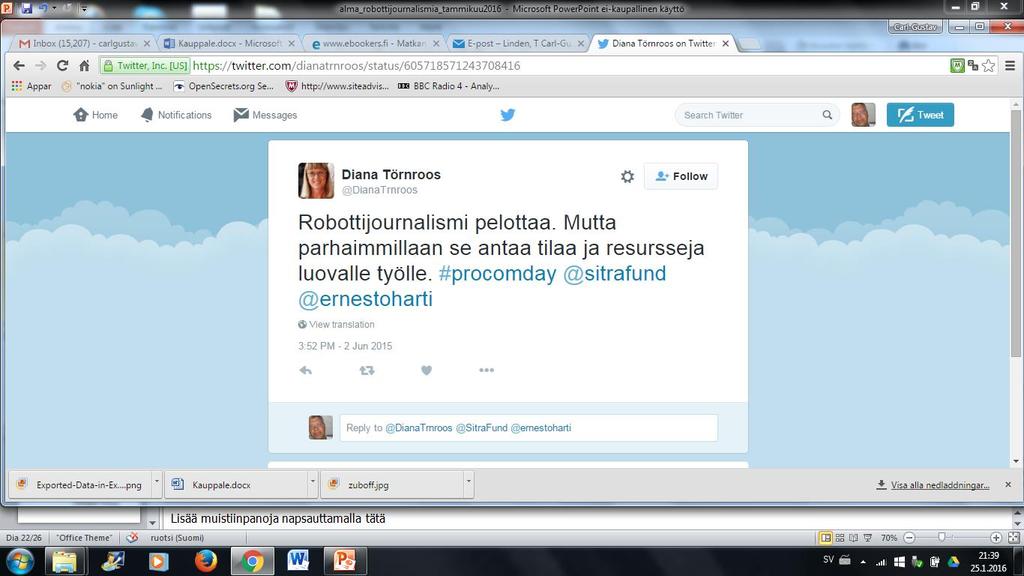Viewport: 1024px width, 576px height.
Task: Click the Windows Start orb
Action: tap(20, 561)
